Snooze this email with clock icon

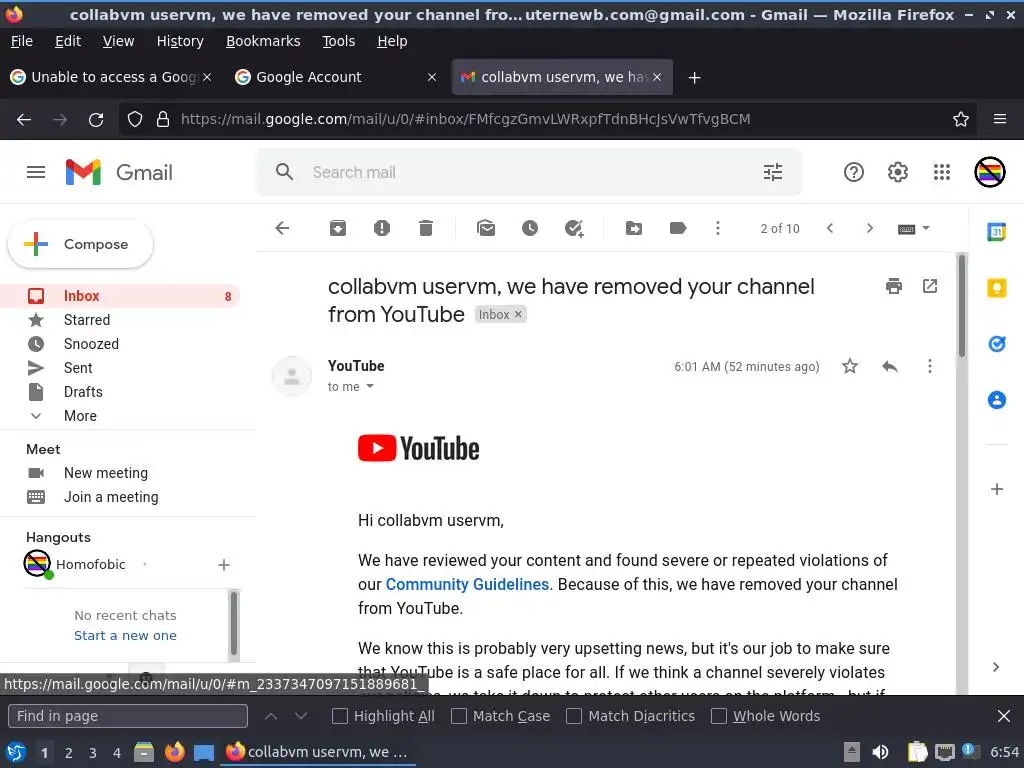[x=530, y=228]
